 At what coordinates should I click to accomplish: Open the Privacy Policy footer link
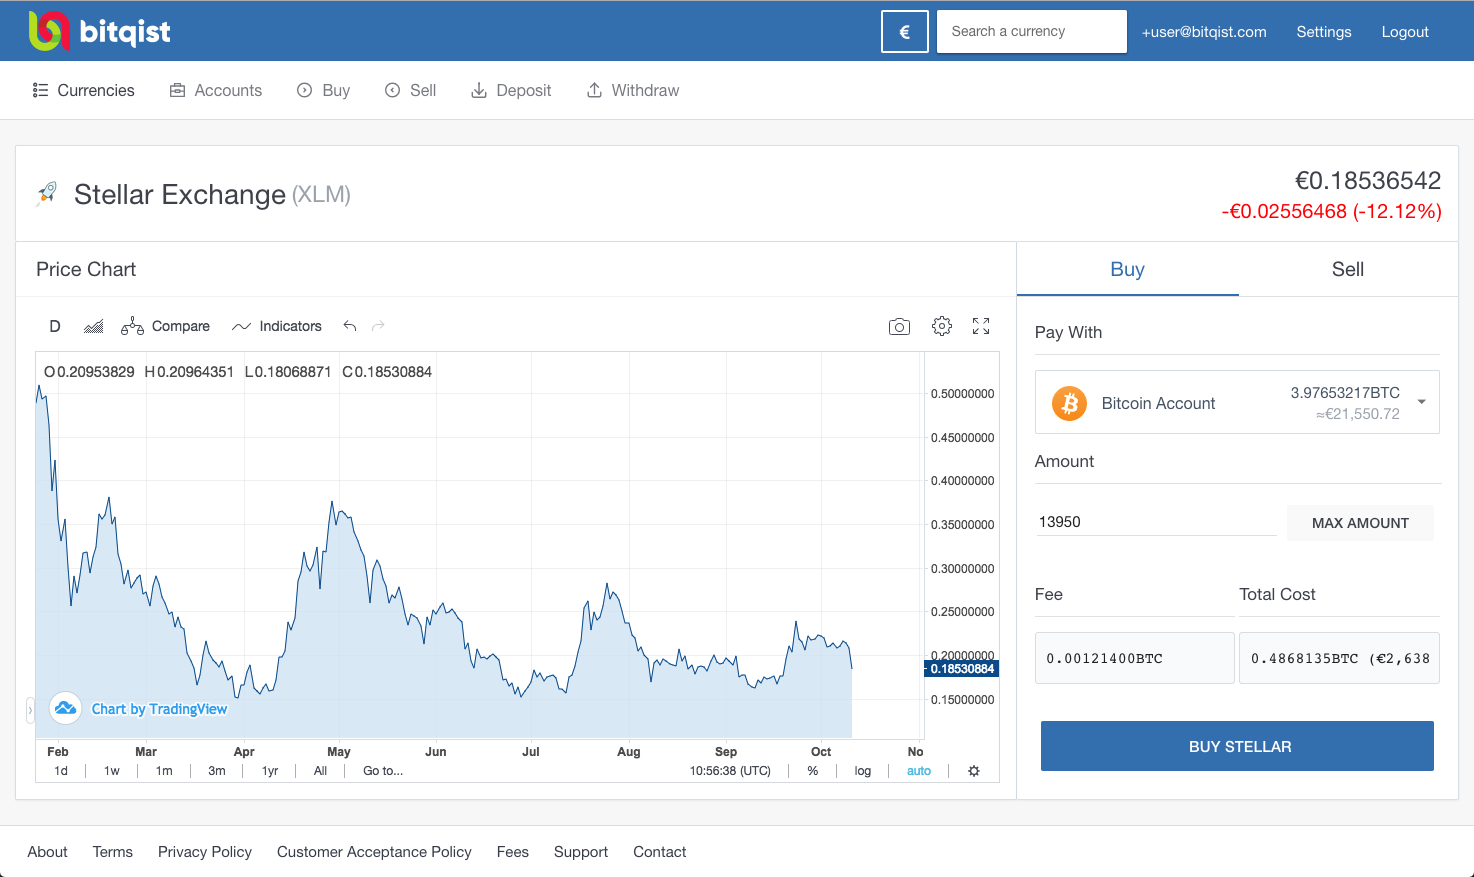205,852
